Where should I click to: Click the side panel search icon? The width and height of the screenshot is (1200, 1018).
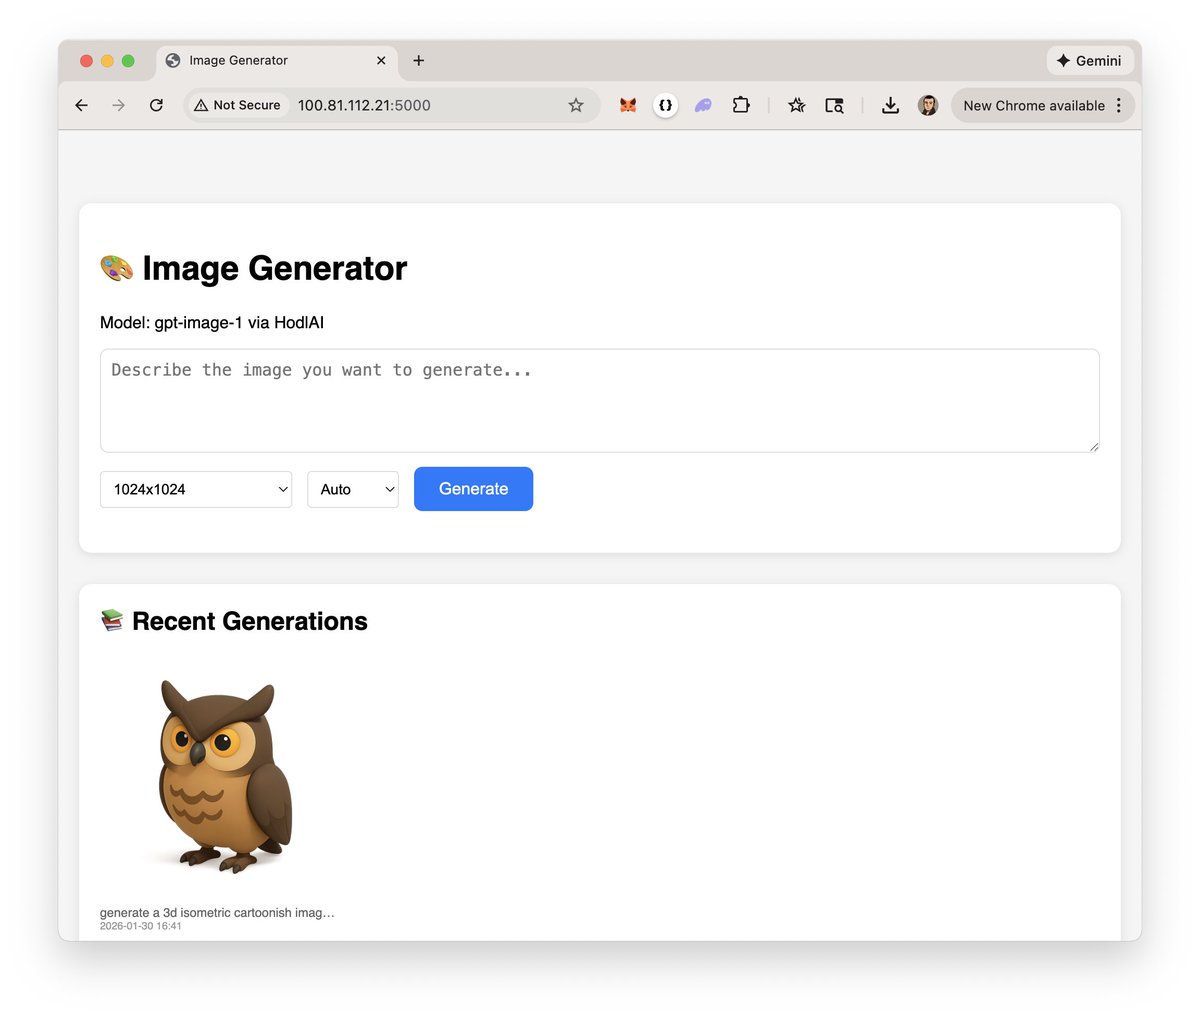834,105
